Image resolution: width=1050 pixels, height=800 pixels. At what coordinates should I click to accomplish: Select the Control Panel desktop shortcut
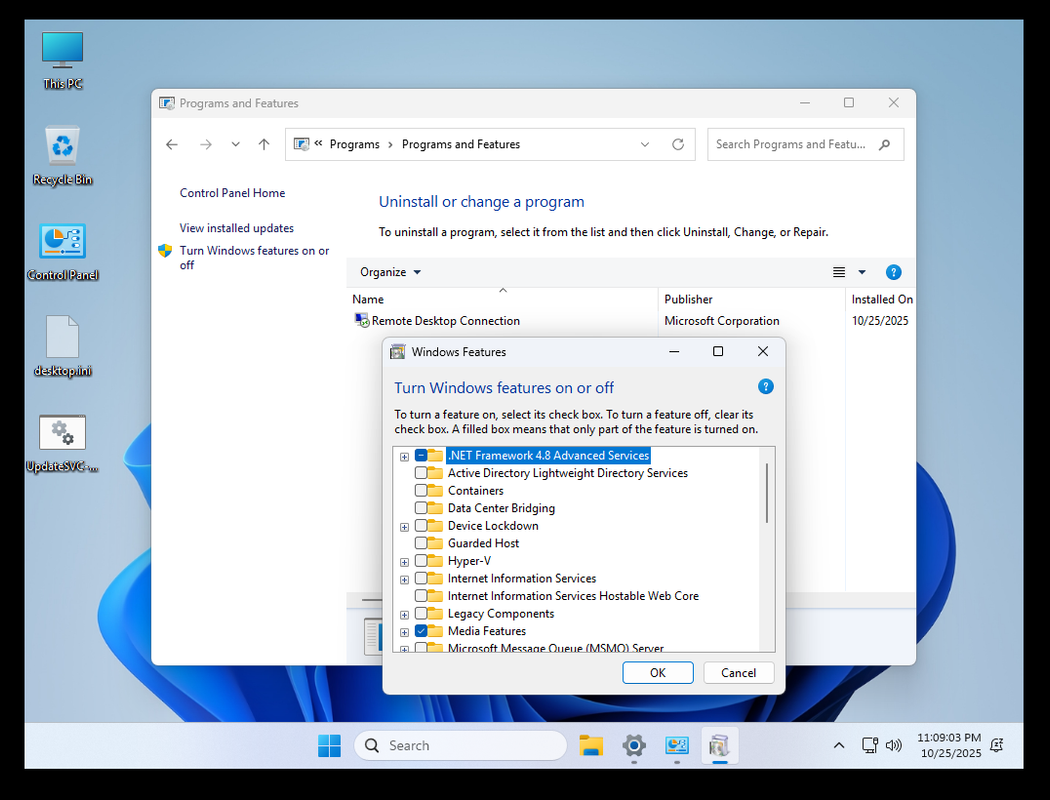(x=62, y=251)
